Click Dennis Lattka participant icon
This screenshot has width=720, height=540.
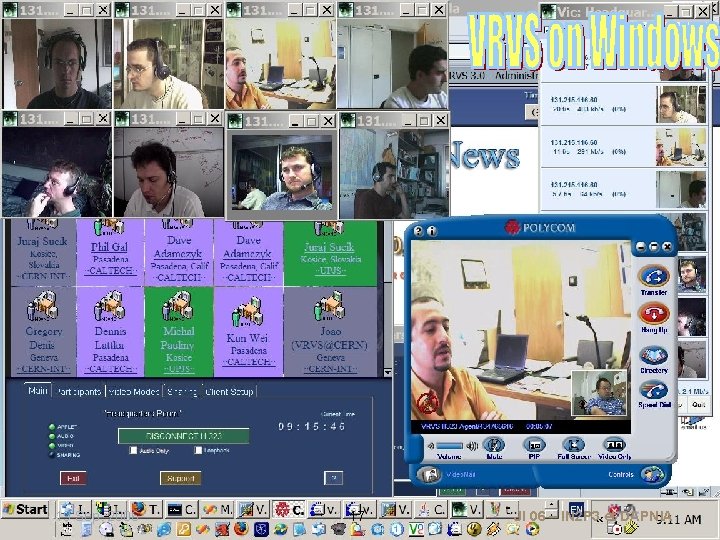[x=109, y=306]
